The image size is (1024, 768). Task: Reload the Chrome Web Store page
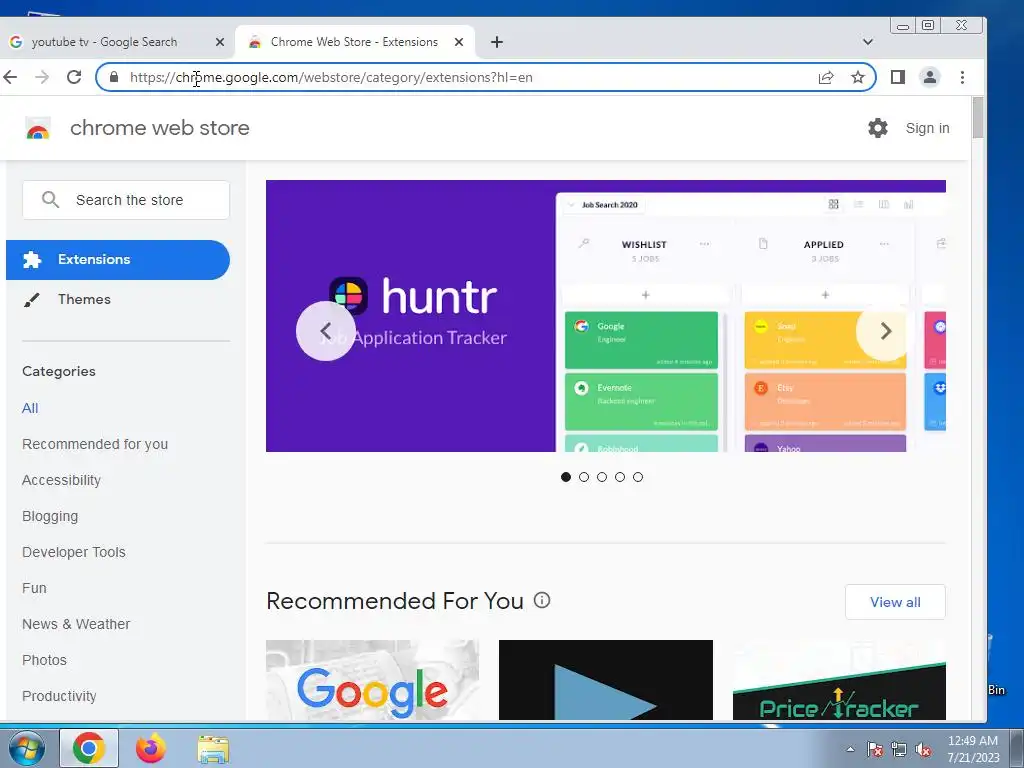tap(74, 77)
